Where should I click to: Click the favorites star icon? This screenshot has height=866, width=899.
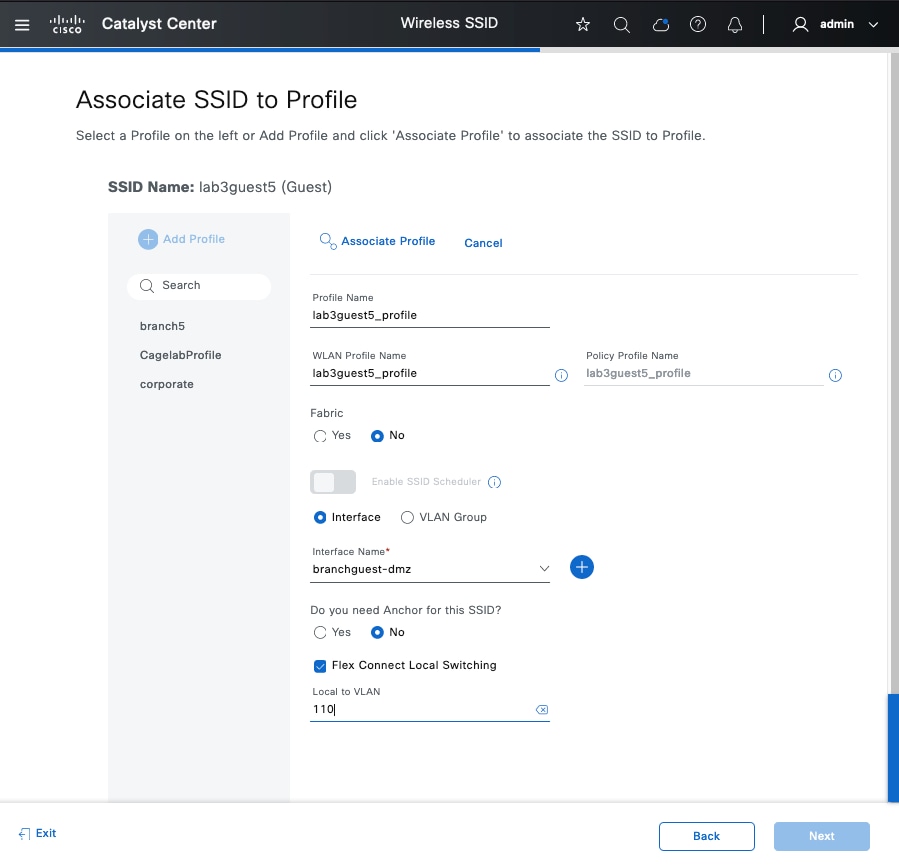(583, 25)
